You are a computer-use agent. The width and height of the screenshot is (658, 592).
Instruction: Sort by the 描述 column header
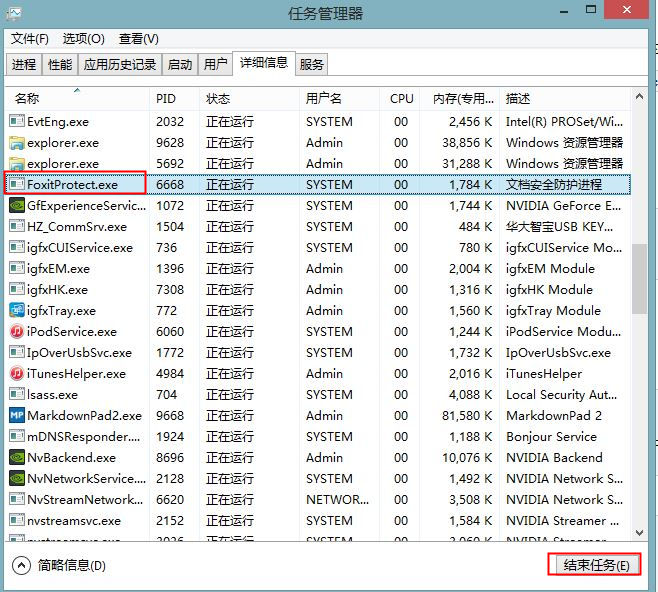point(565,98)
